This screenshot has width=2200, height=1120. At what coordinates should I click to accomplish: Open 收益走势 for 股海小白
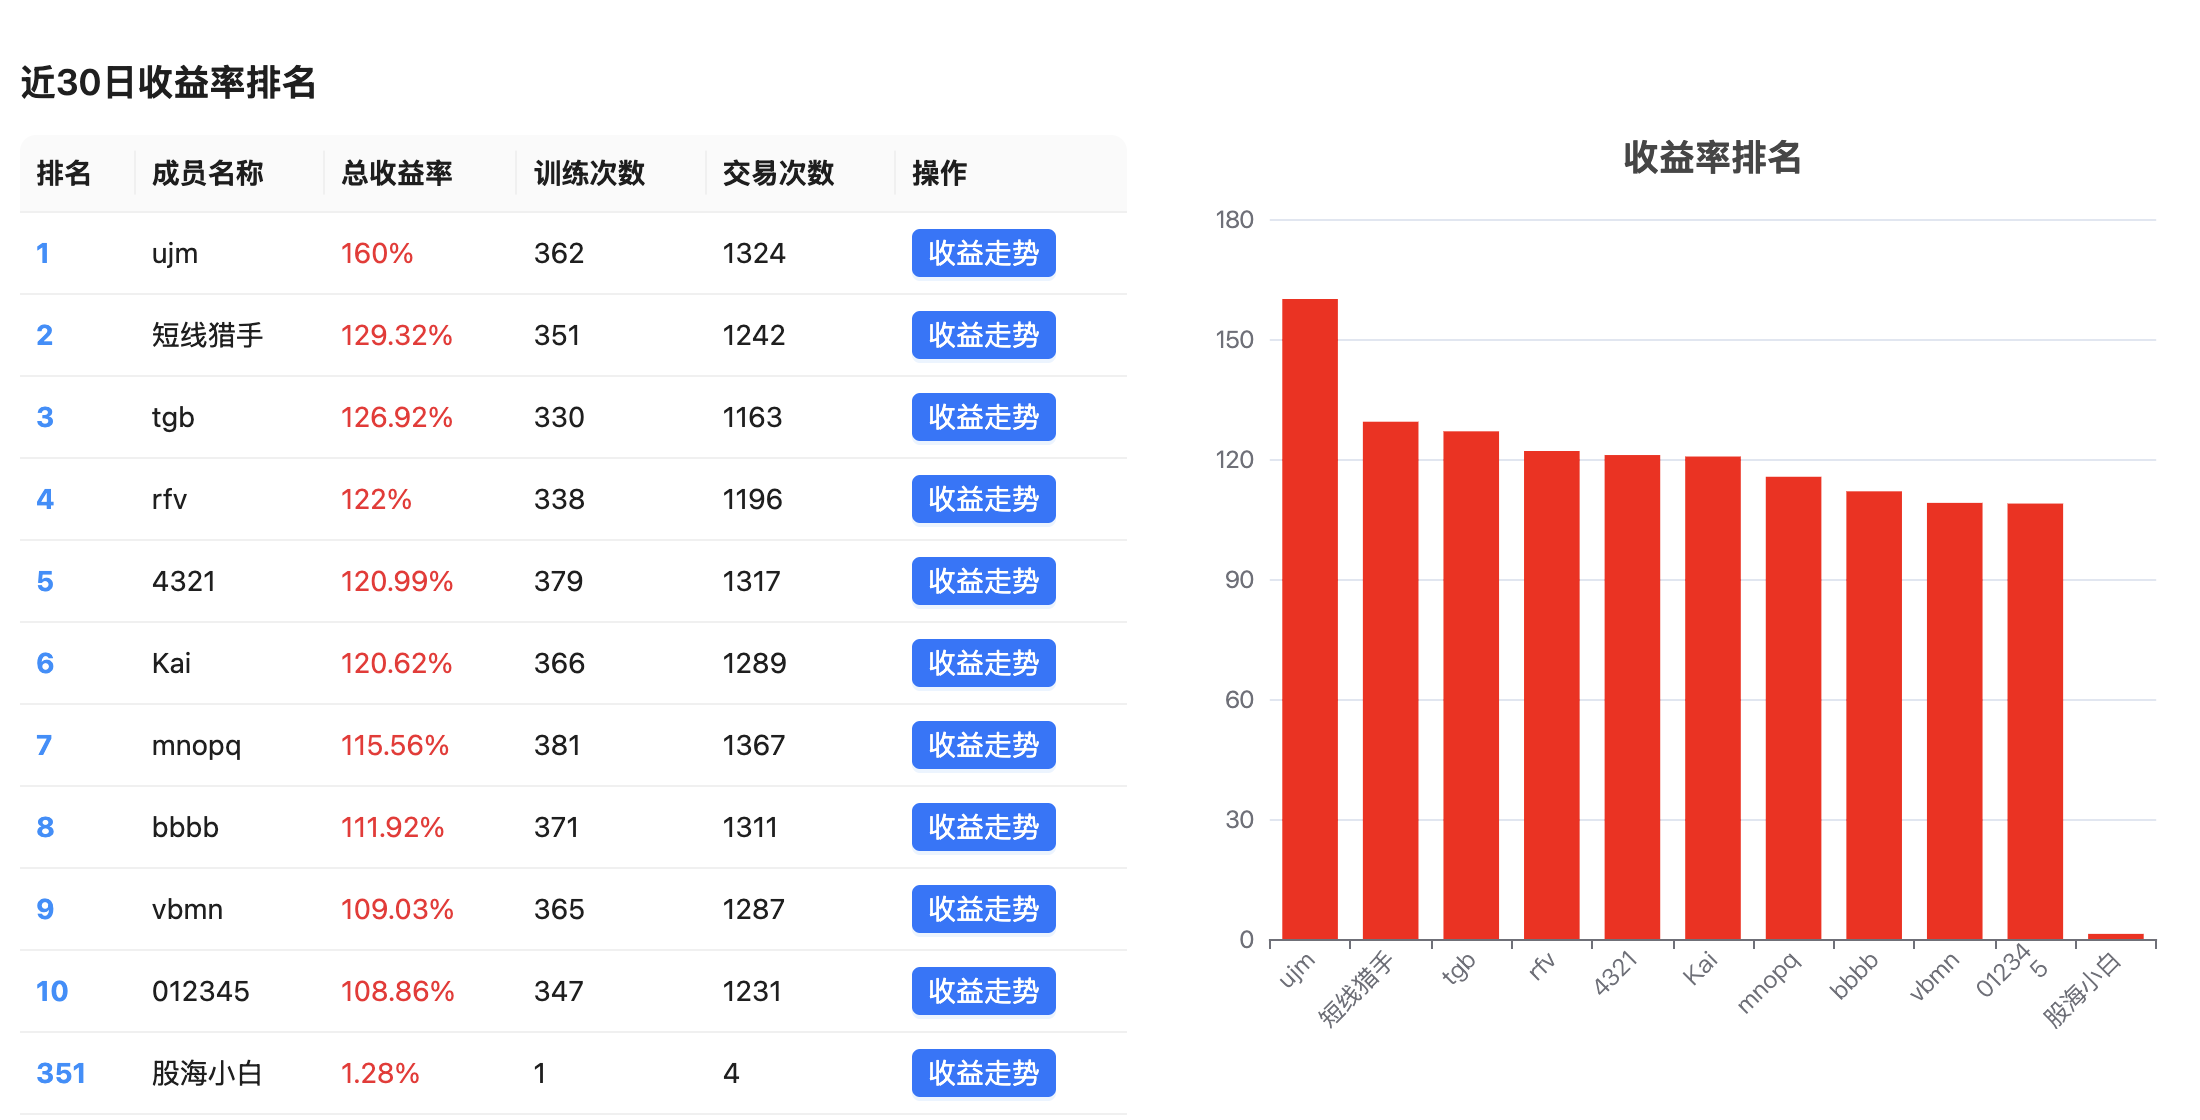point(983,1073)
